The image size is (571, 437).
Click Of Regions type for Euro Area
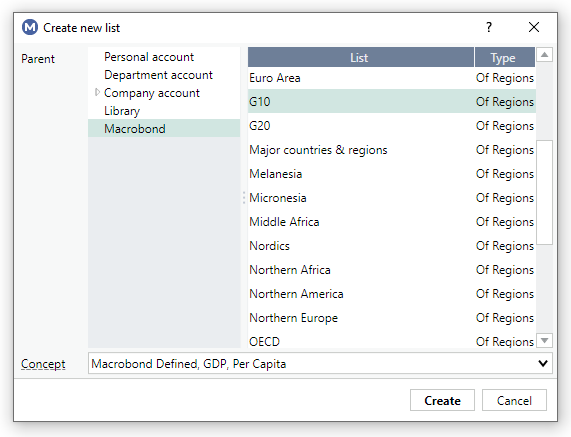[x=505, y=78]
